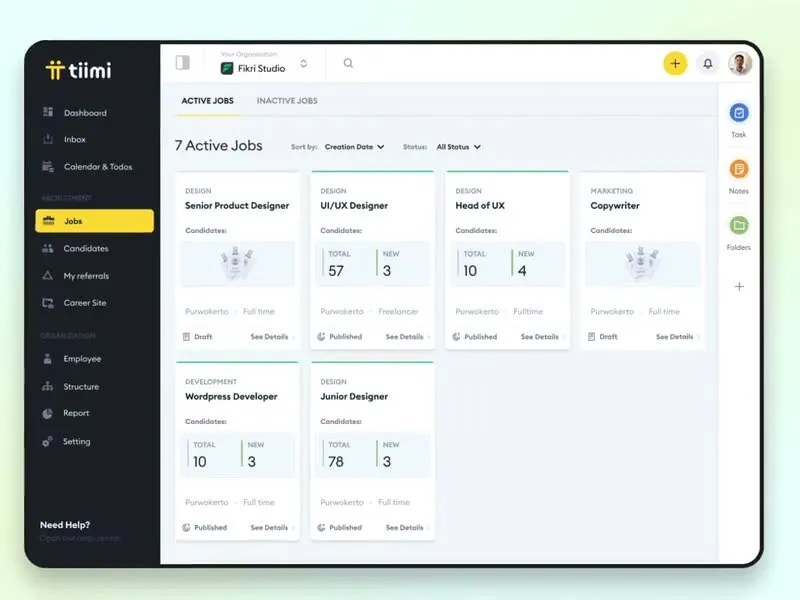Open the Folders panel icon
This screenshot has width=800, height=600.
739,225
